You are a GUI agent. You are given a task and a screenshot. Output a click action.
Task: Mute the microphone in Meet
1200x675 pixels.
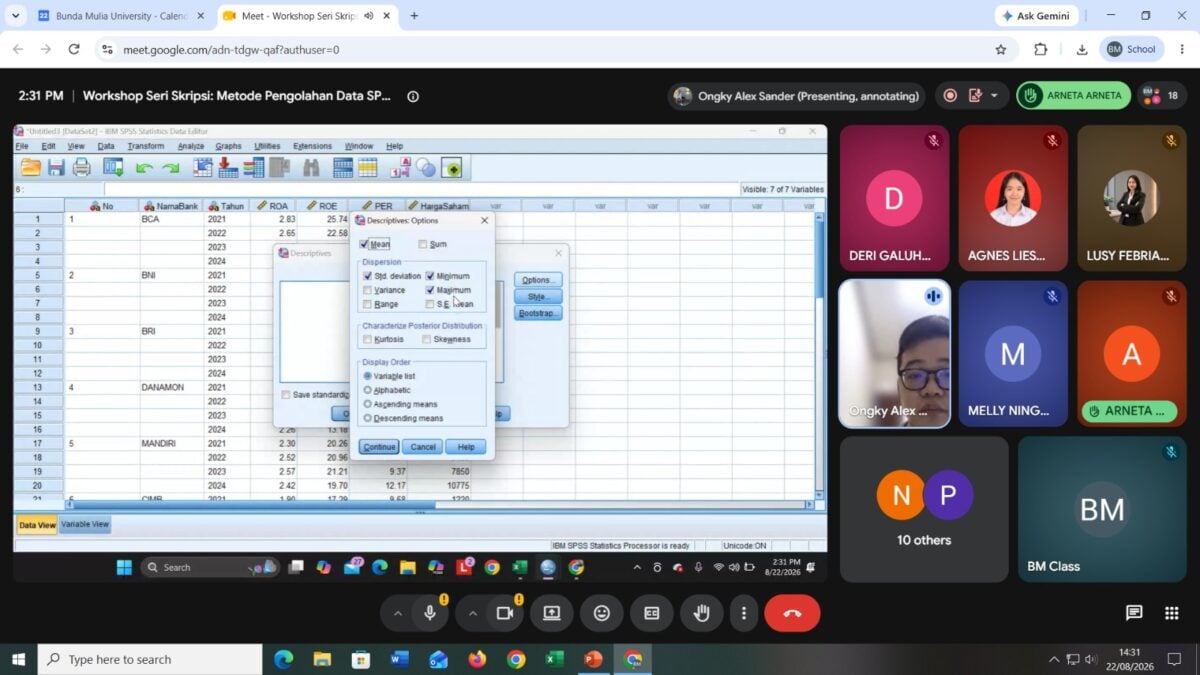pos(430,613)
